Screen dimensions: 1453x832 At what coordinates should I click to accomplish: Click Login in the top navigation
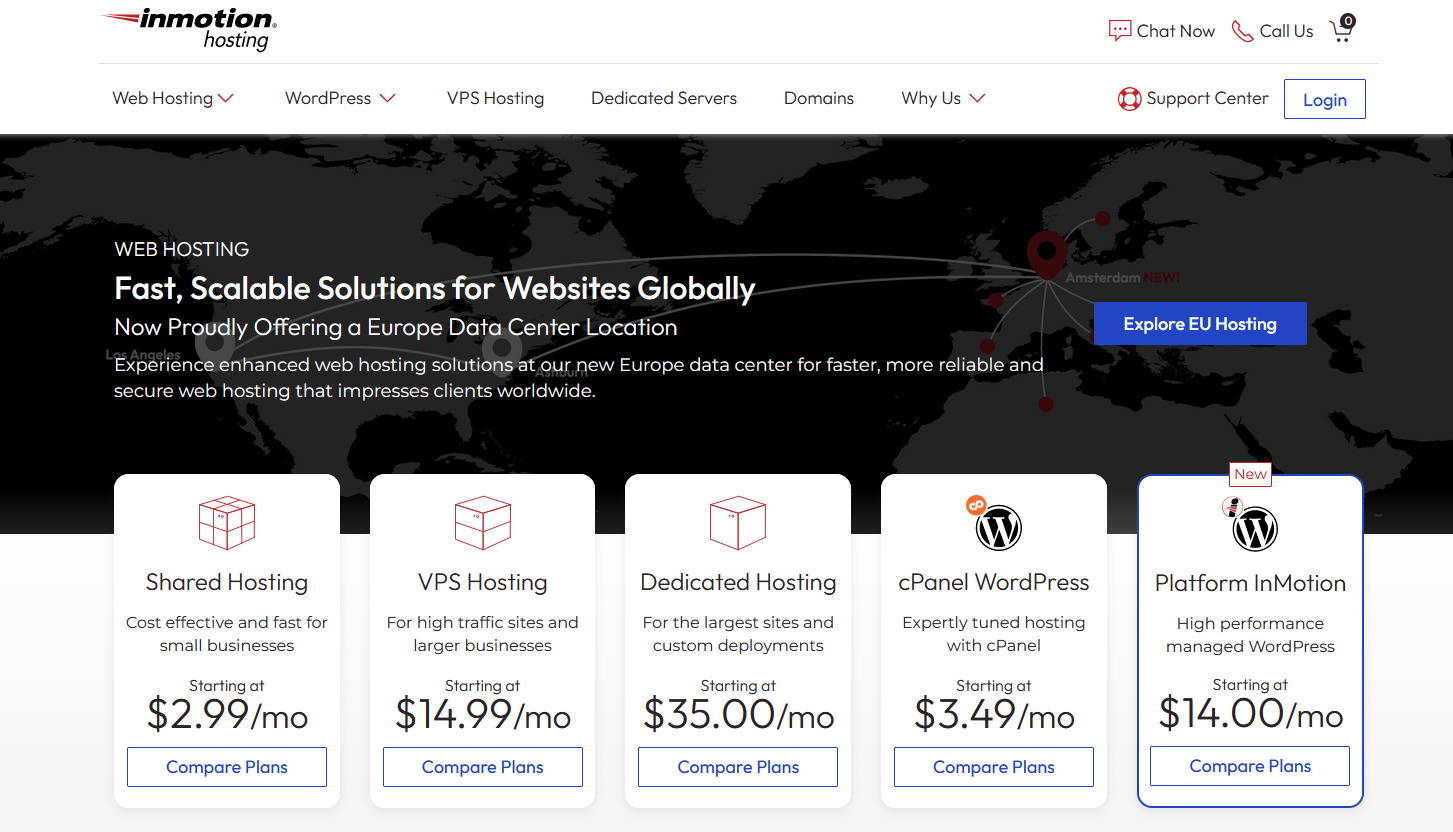coord(1324,98)
